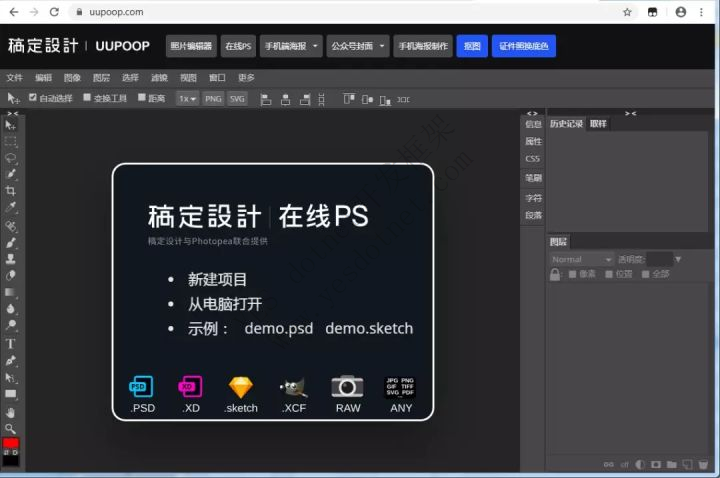The width and height of the screenshot is (720, 478).
Task: Open the Normal blend mode dropdown
Action: [582, 259]
